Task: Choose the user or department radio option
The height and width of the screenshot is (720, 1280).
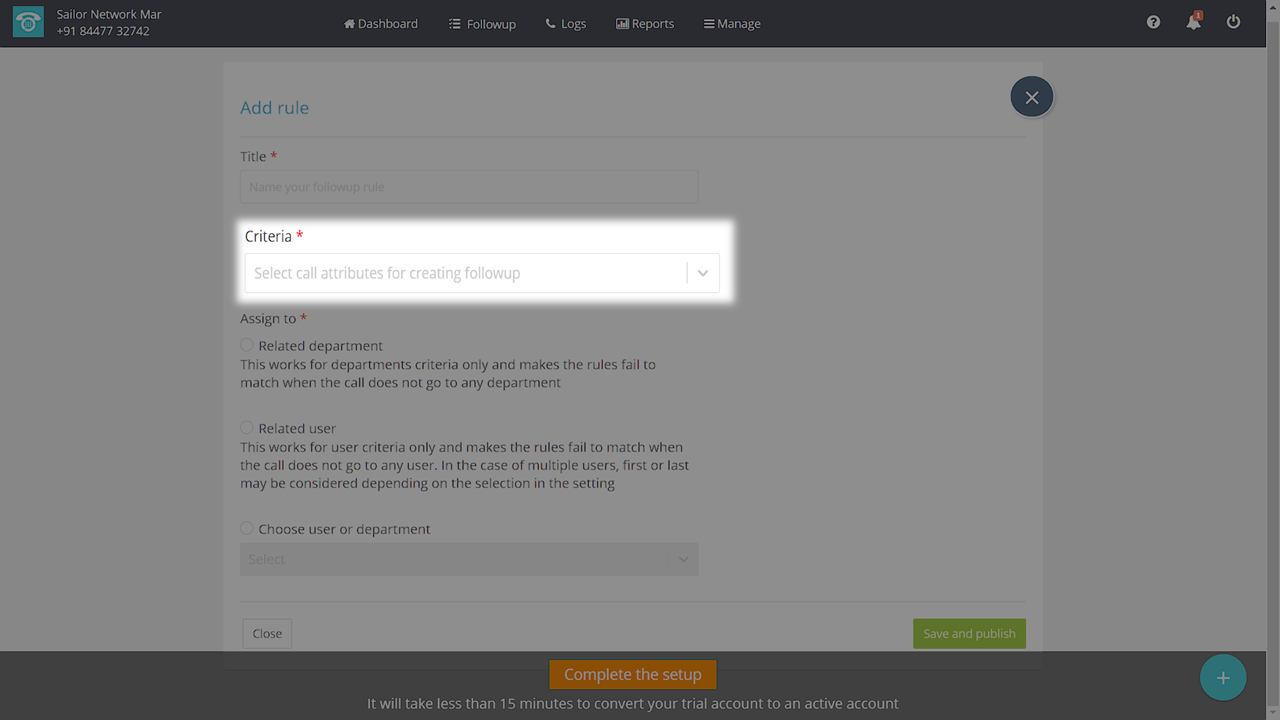Action: point(247,529)
